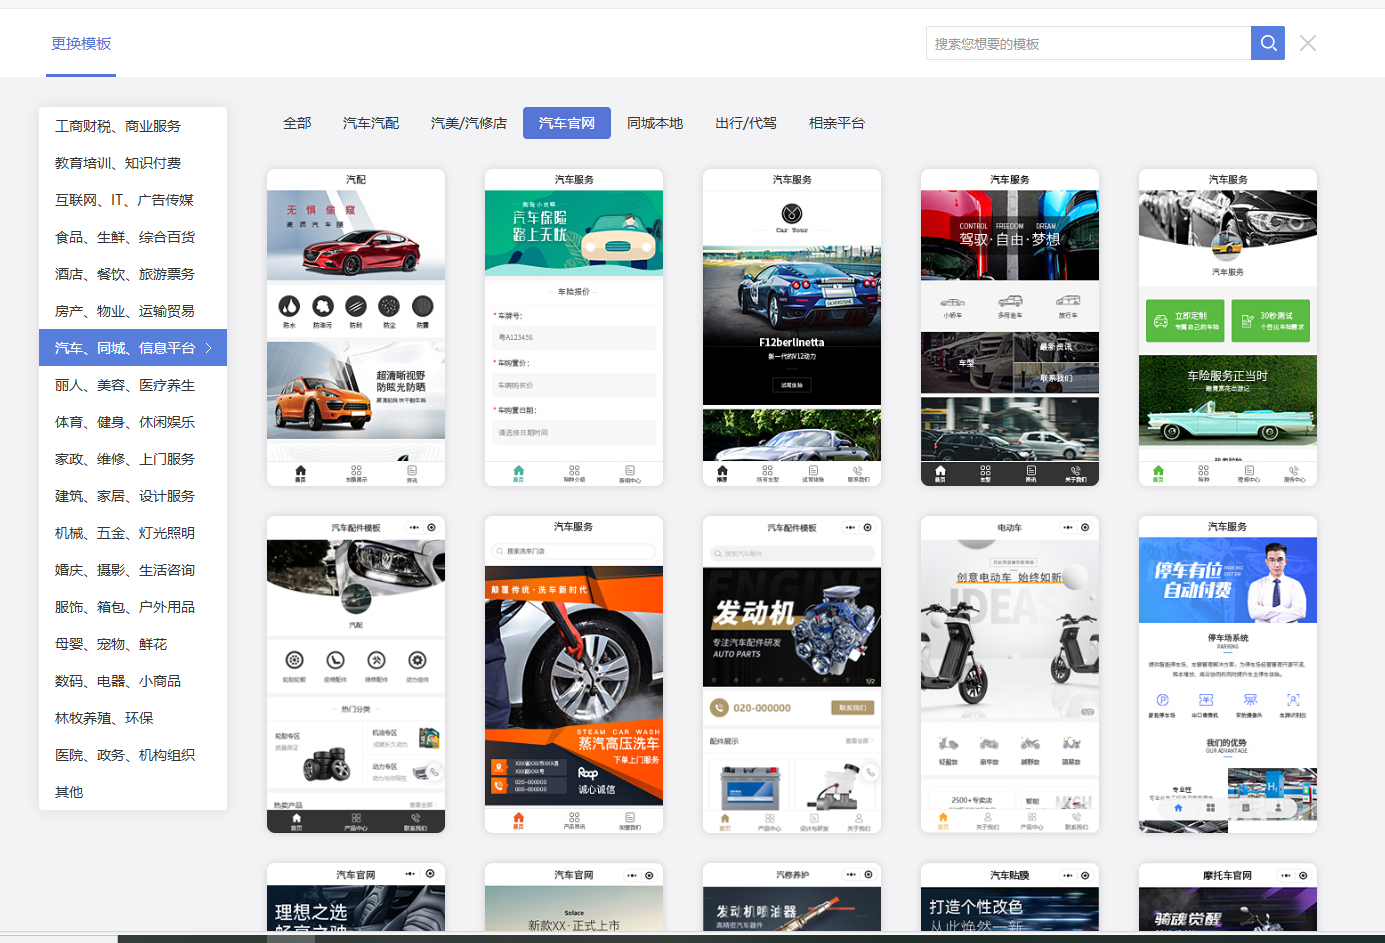The height and width of the screenshot is (943, 1385).
Task: Focus the 搜索您想要的模板 search field
Action: pyautogui.click(x=1088, y=43)
